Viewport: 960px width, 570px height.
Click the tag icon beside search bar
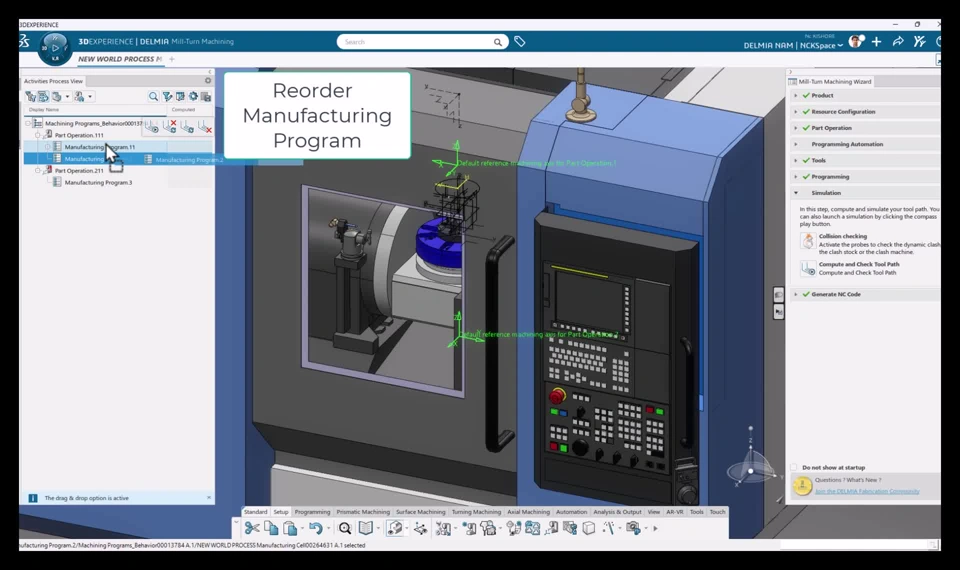(x=520, y=42)
